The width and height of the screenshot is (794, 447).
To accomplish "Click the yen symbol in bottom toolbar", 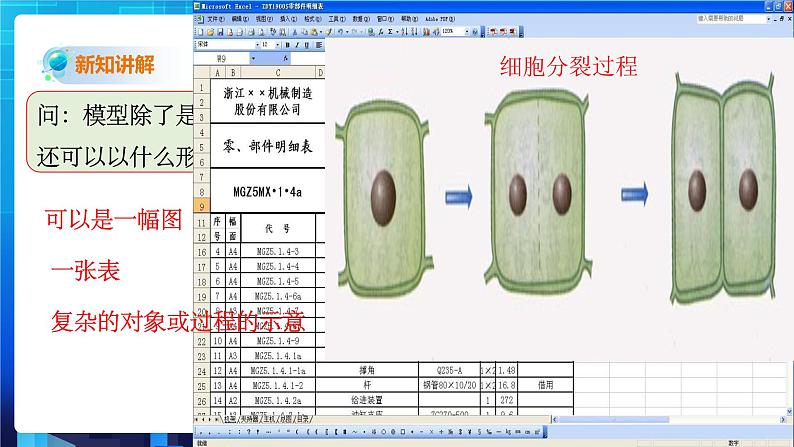I will pyautogui.click(x=470, y=432).
